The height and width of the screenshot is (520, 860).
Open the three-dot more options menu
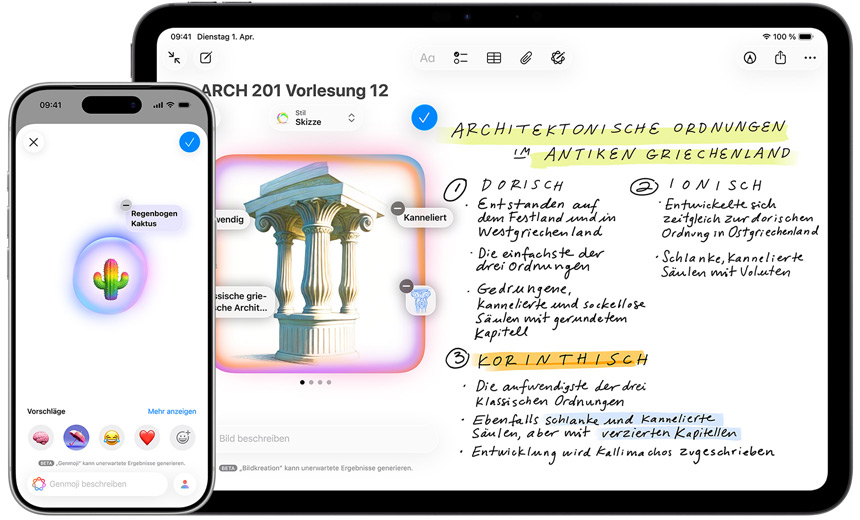[810, 58]
